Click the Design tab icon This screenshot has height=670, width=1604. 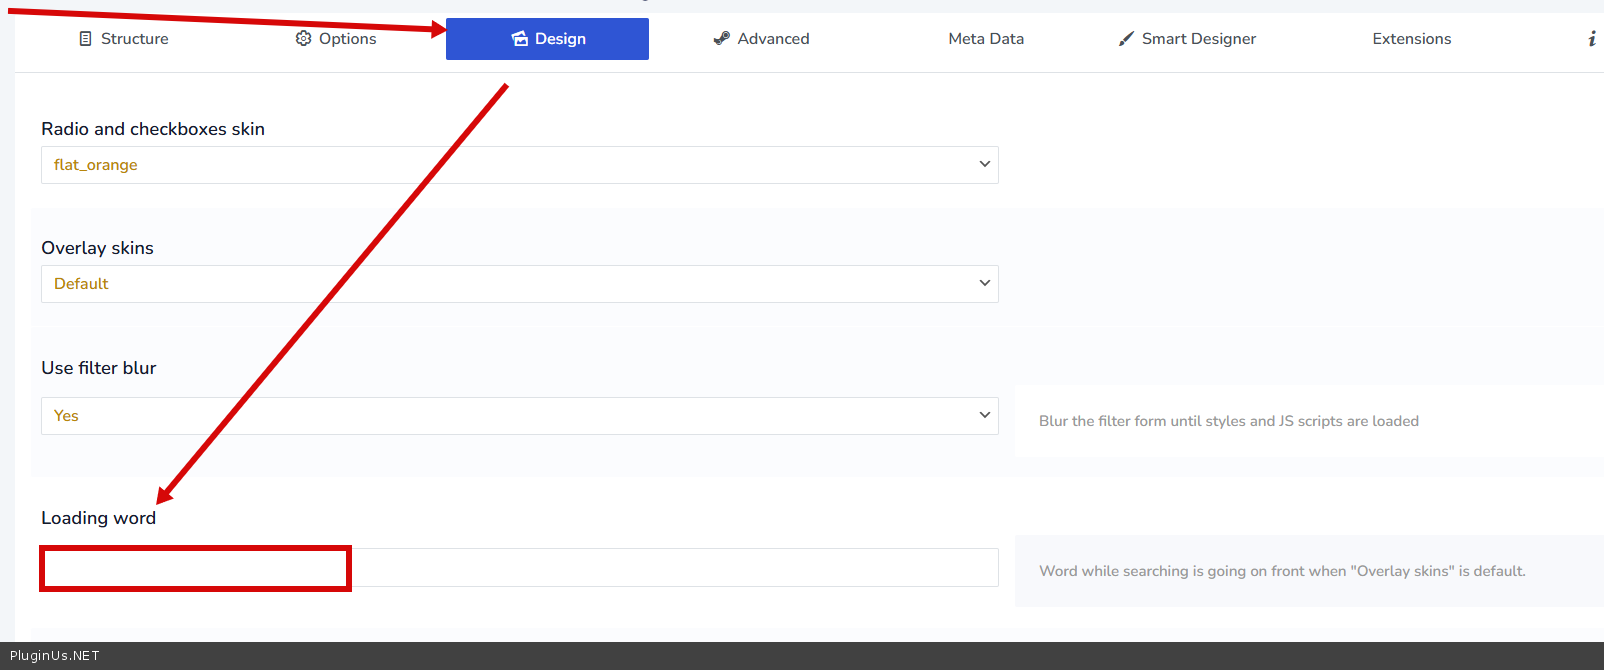(x=519, y=39)
